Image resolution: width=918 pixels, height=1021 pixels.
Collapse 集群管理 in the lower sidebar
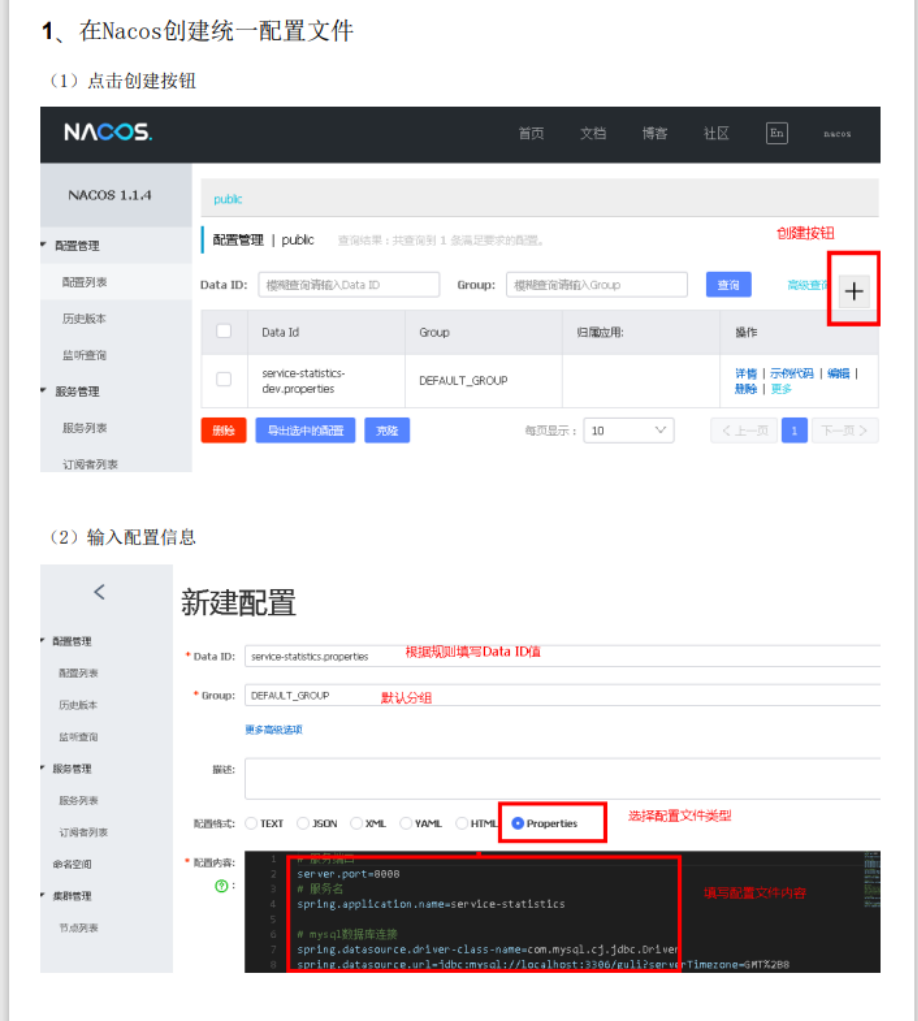click(x=43, y=895)
